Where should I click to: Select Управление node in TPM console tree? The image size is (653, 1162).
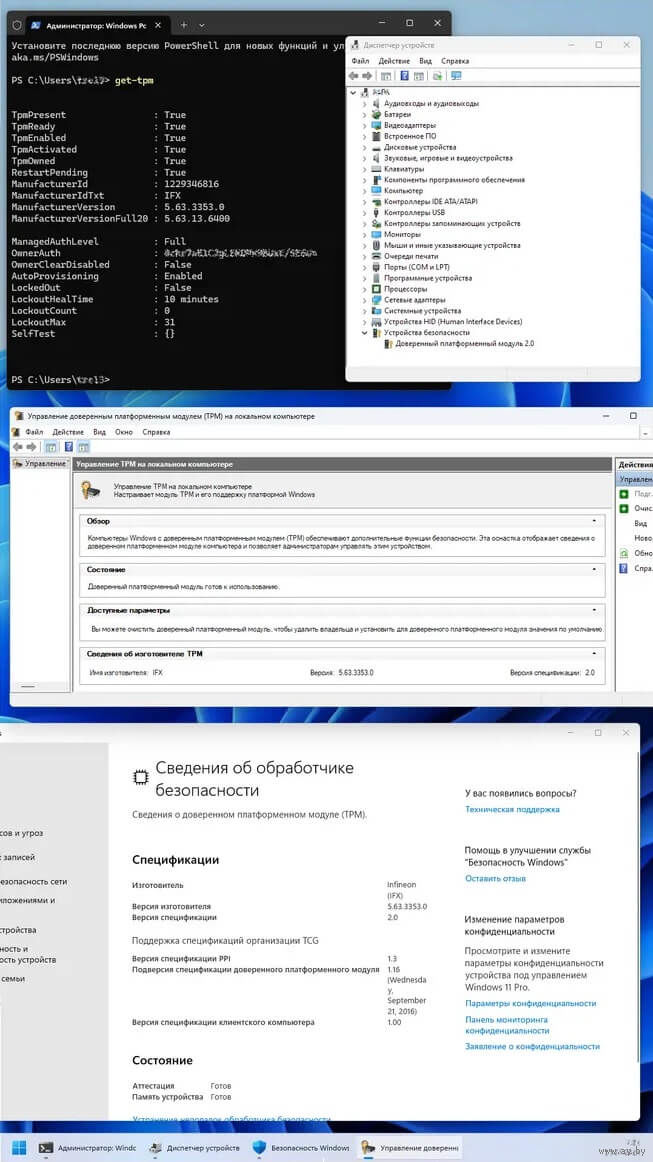coord(44,464)
